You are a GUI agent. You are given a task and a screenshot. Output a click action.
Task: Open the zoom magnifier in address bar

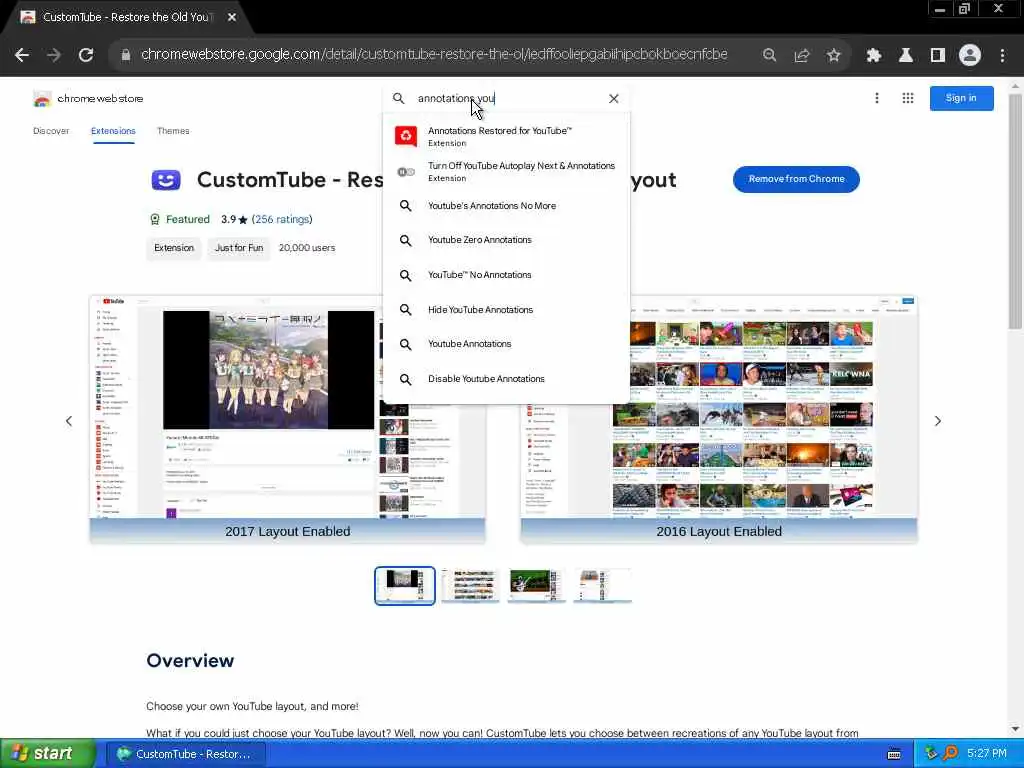[769, 55]
